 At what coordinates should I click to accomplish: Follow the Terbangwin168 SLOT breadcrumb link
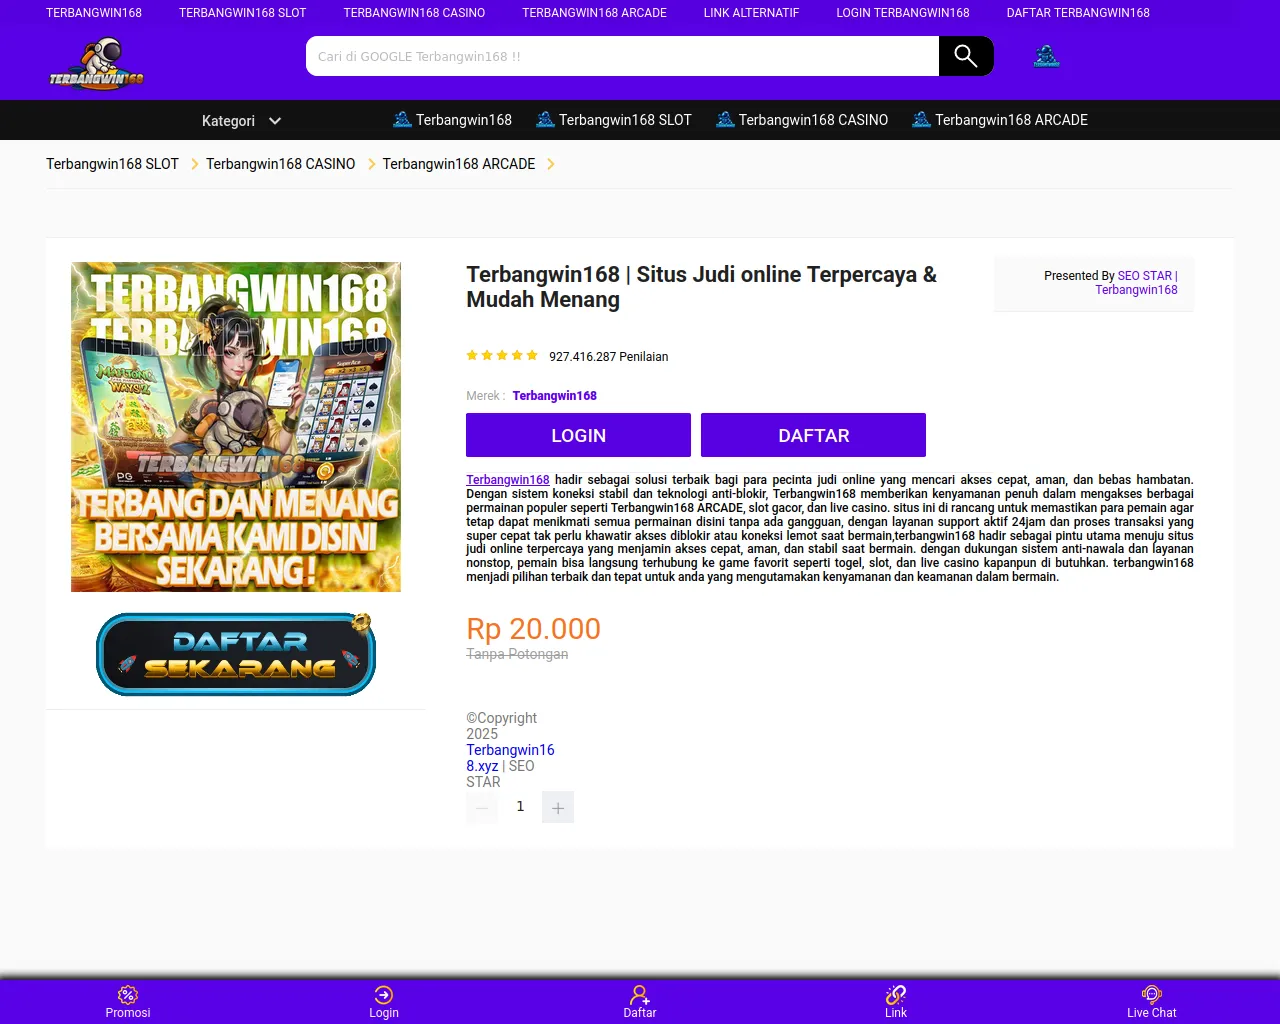pos(112,164)
